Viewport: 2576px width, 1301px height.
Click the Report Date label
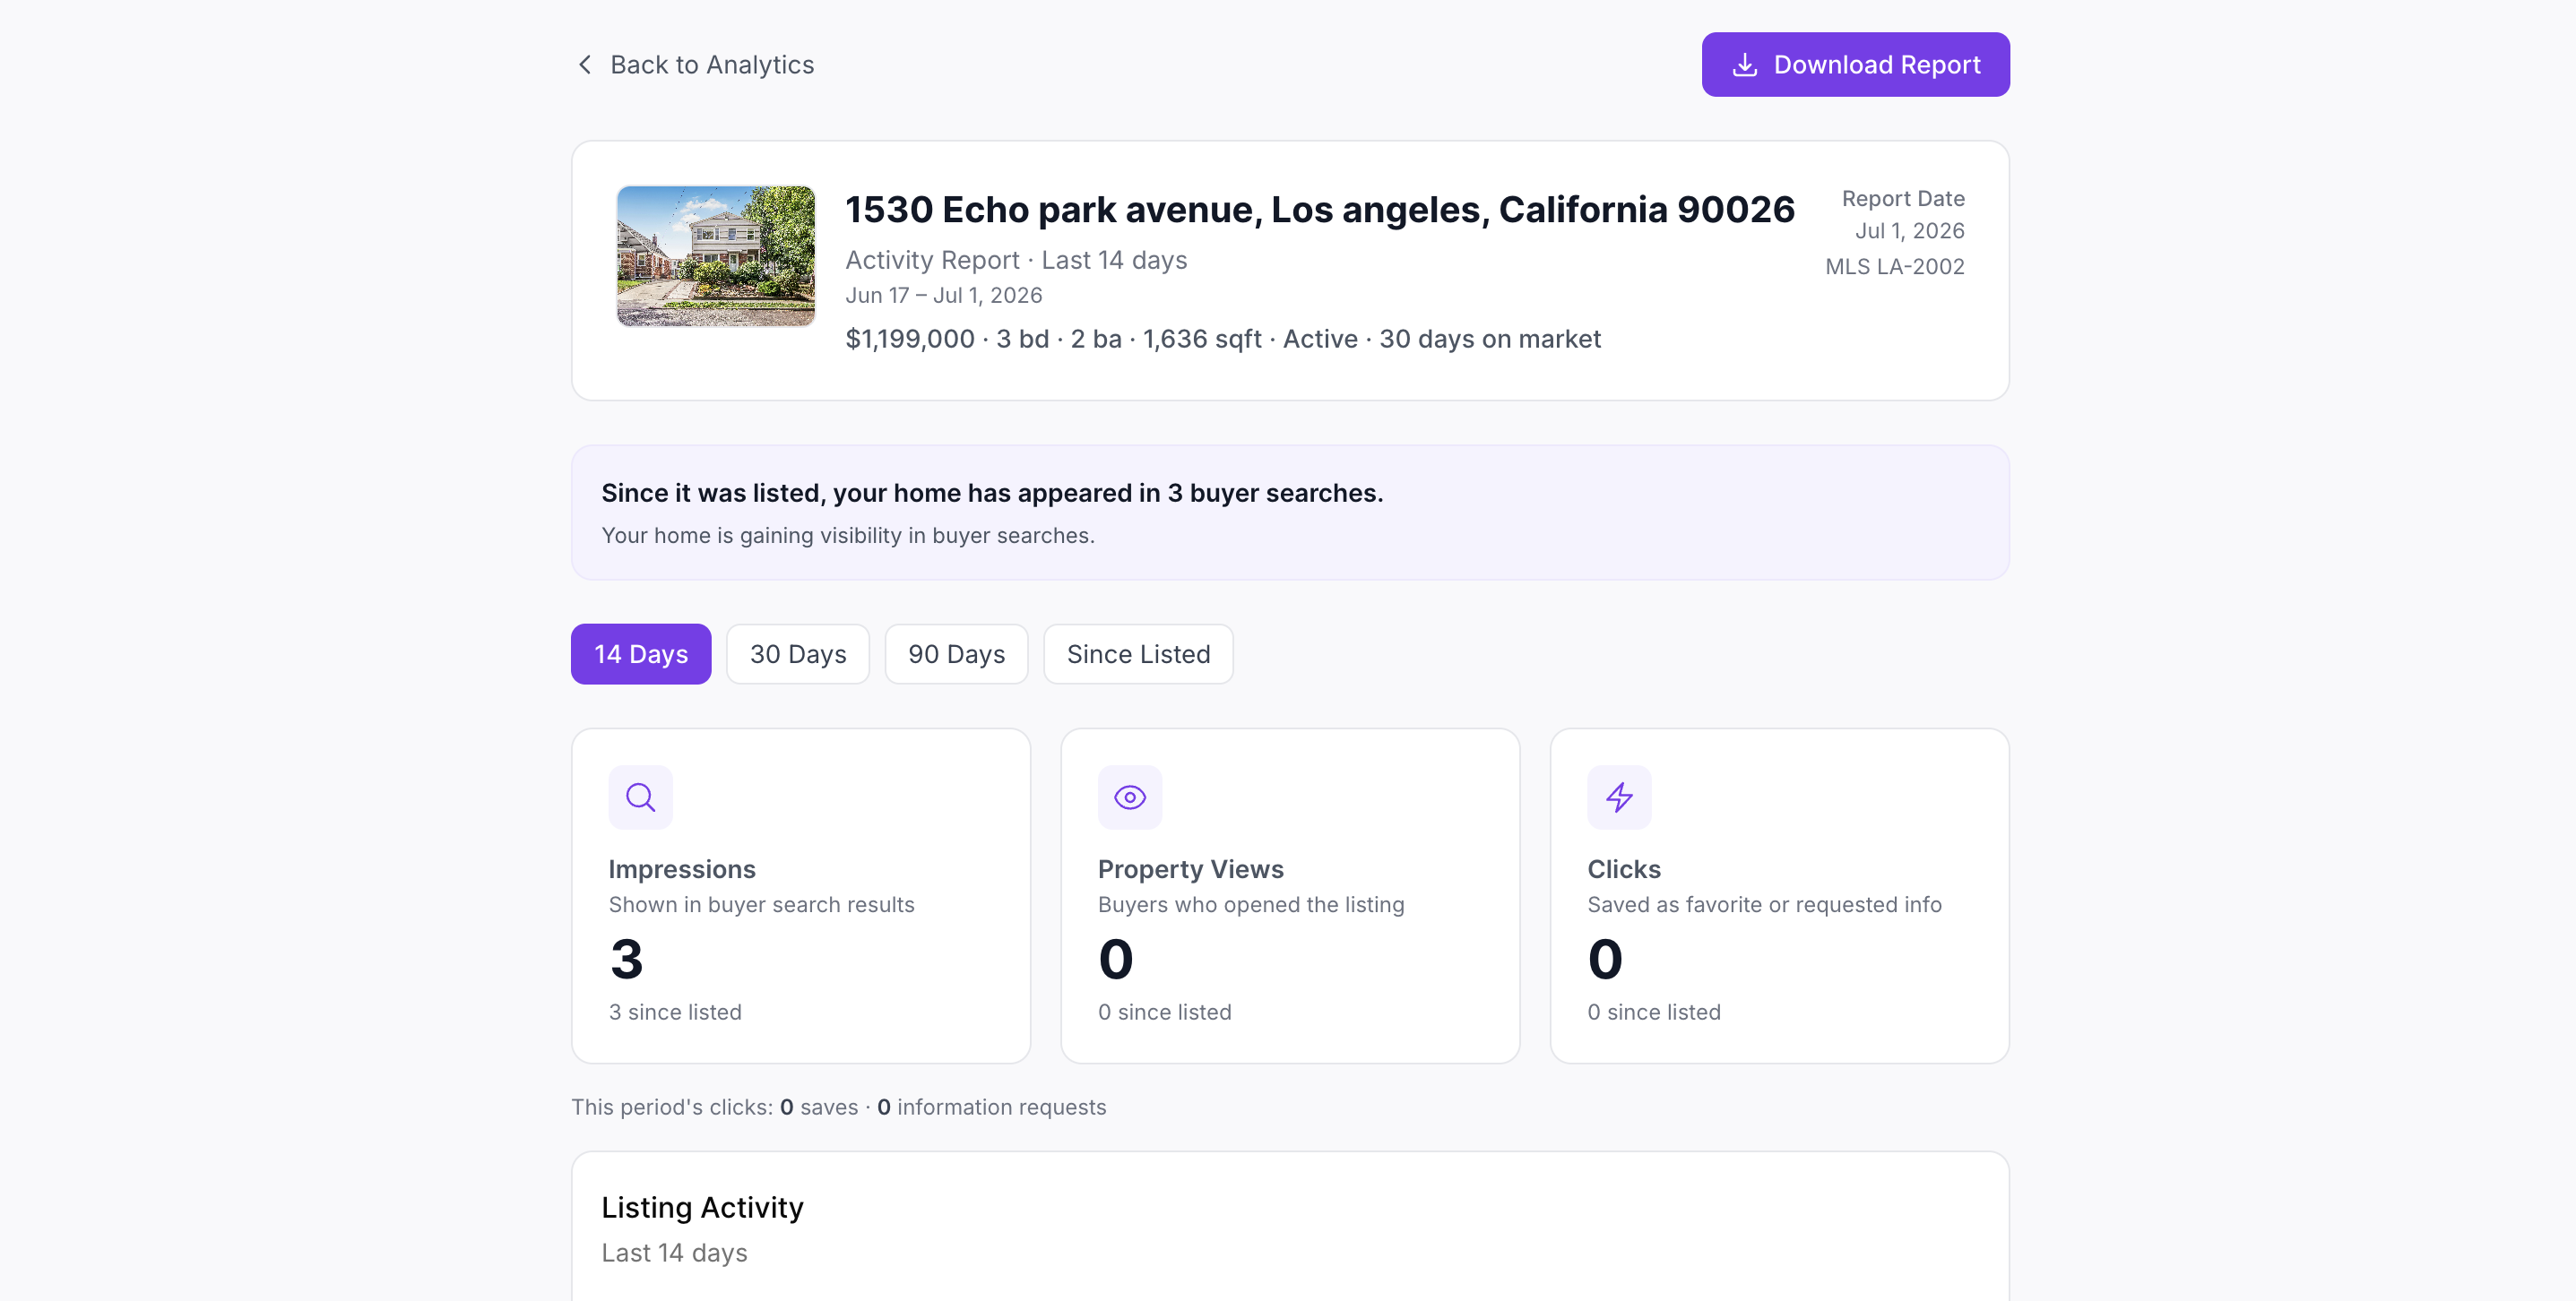[1902, 199]
